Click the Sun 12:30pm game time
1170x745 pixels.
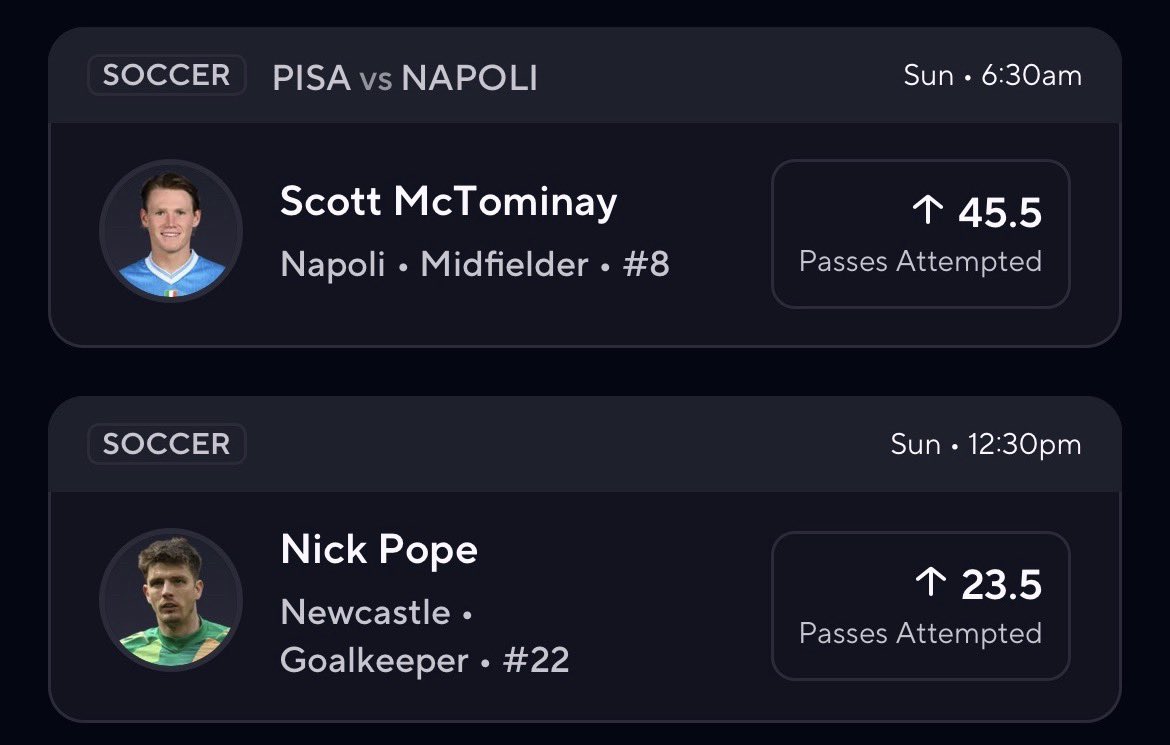pyautogui.click(x=986, y=444)
